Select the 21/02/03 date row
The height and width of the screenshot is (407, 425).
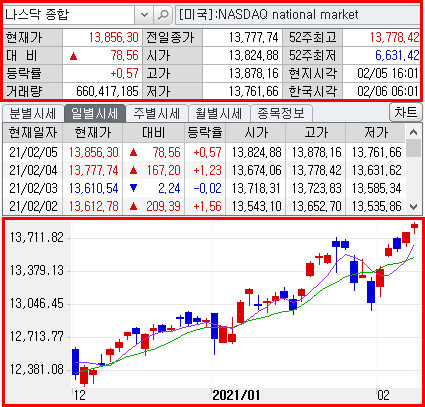click(204, 188)
